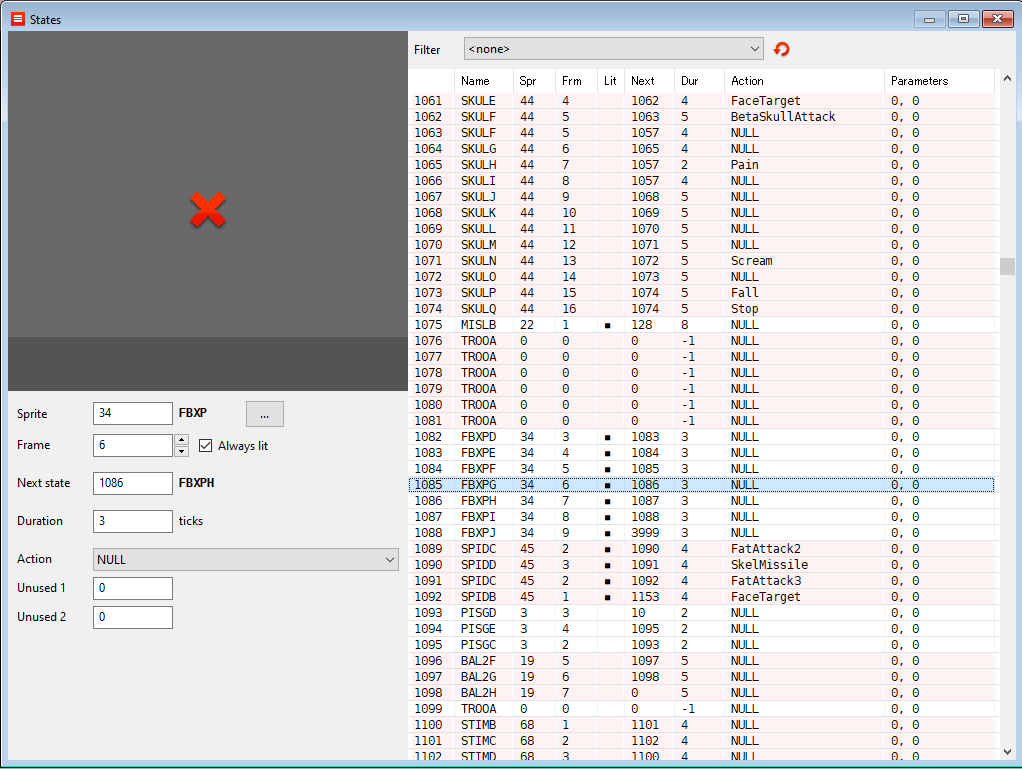Select state row 1096 BAL2F
This screenshot has width=1022, height=769.
[x=701, y=660]
